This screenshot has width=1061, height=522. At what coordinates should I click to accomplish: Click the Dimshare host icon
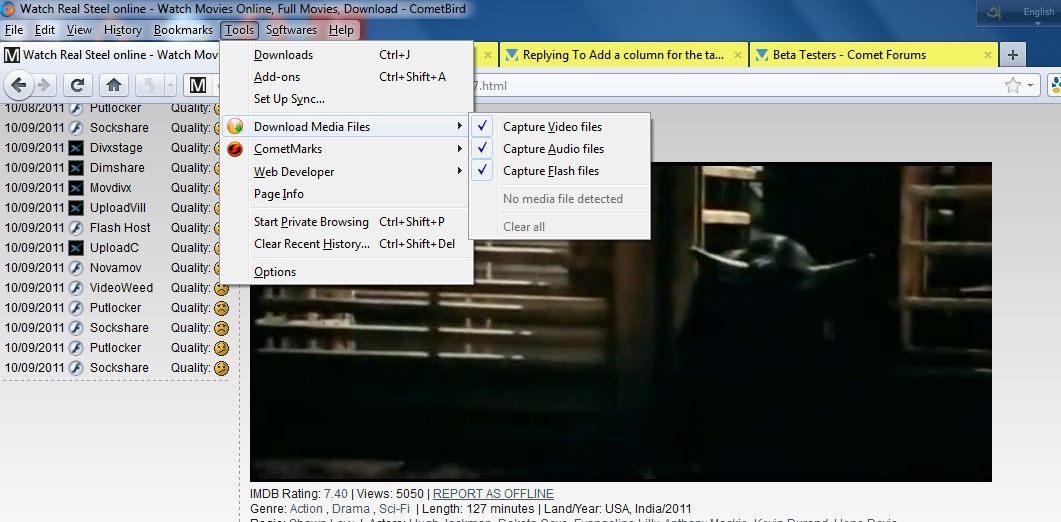click(x=76, y=168)
